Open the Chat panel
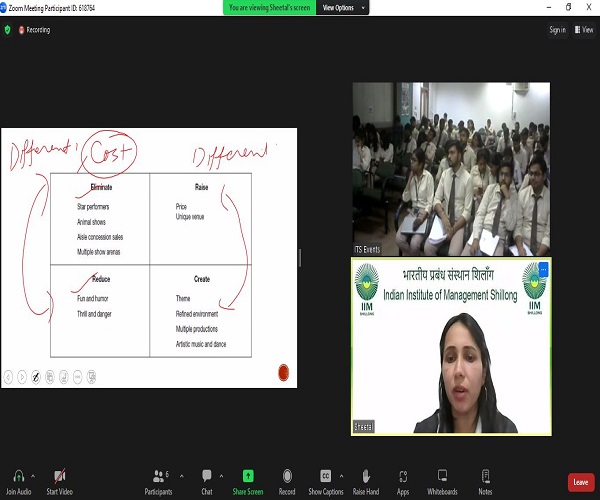Screen dimensions: 600x500 pos(207,482)
